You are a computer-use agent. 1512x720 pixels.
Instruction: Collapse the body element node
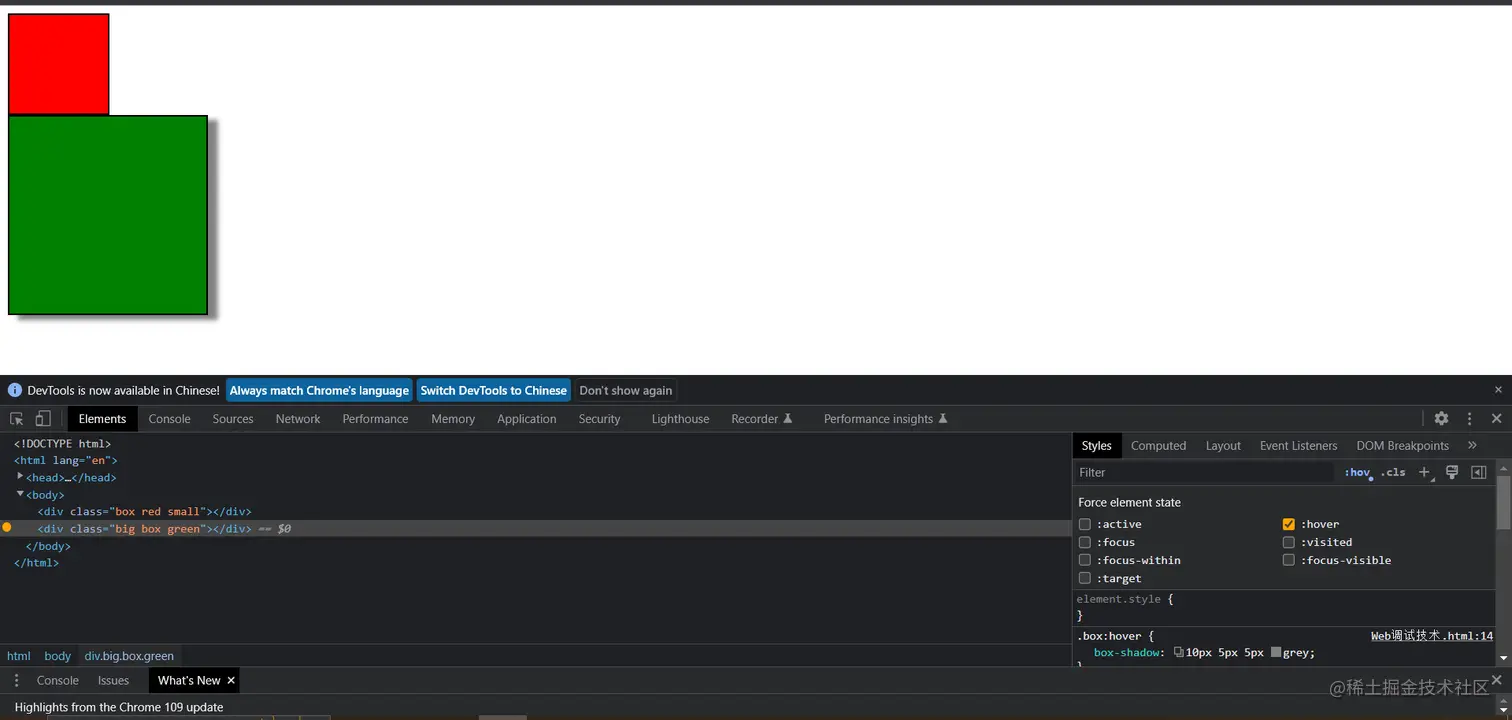coord(20,493)
